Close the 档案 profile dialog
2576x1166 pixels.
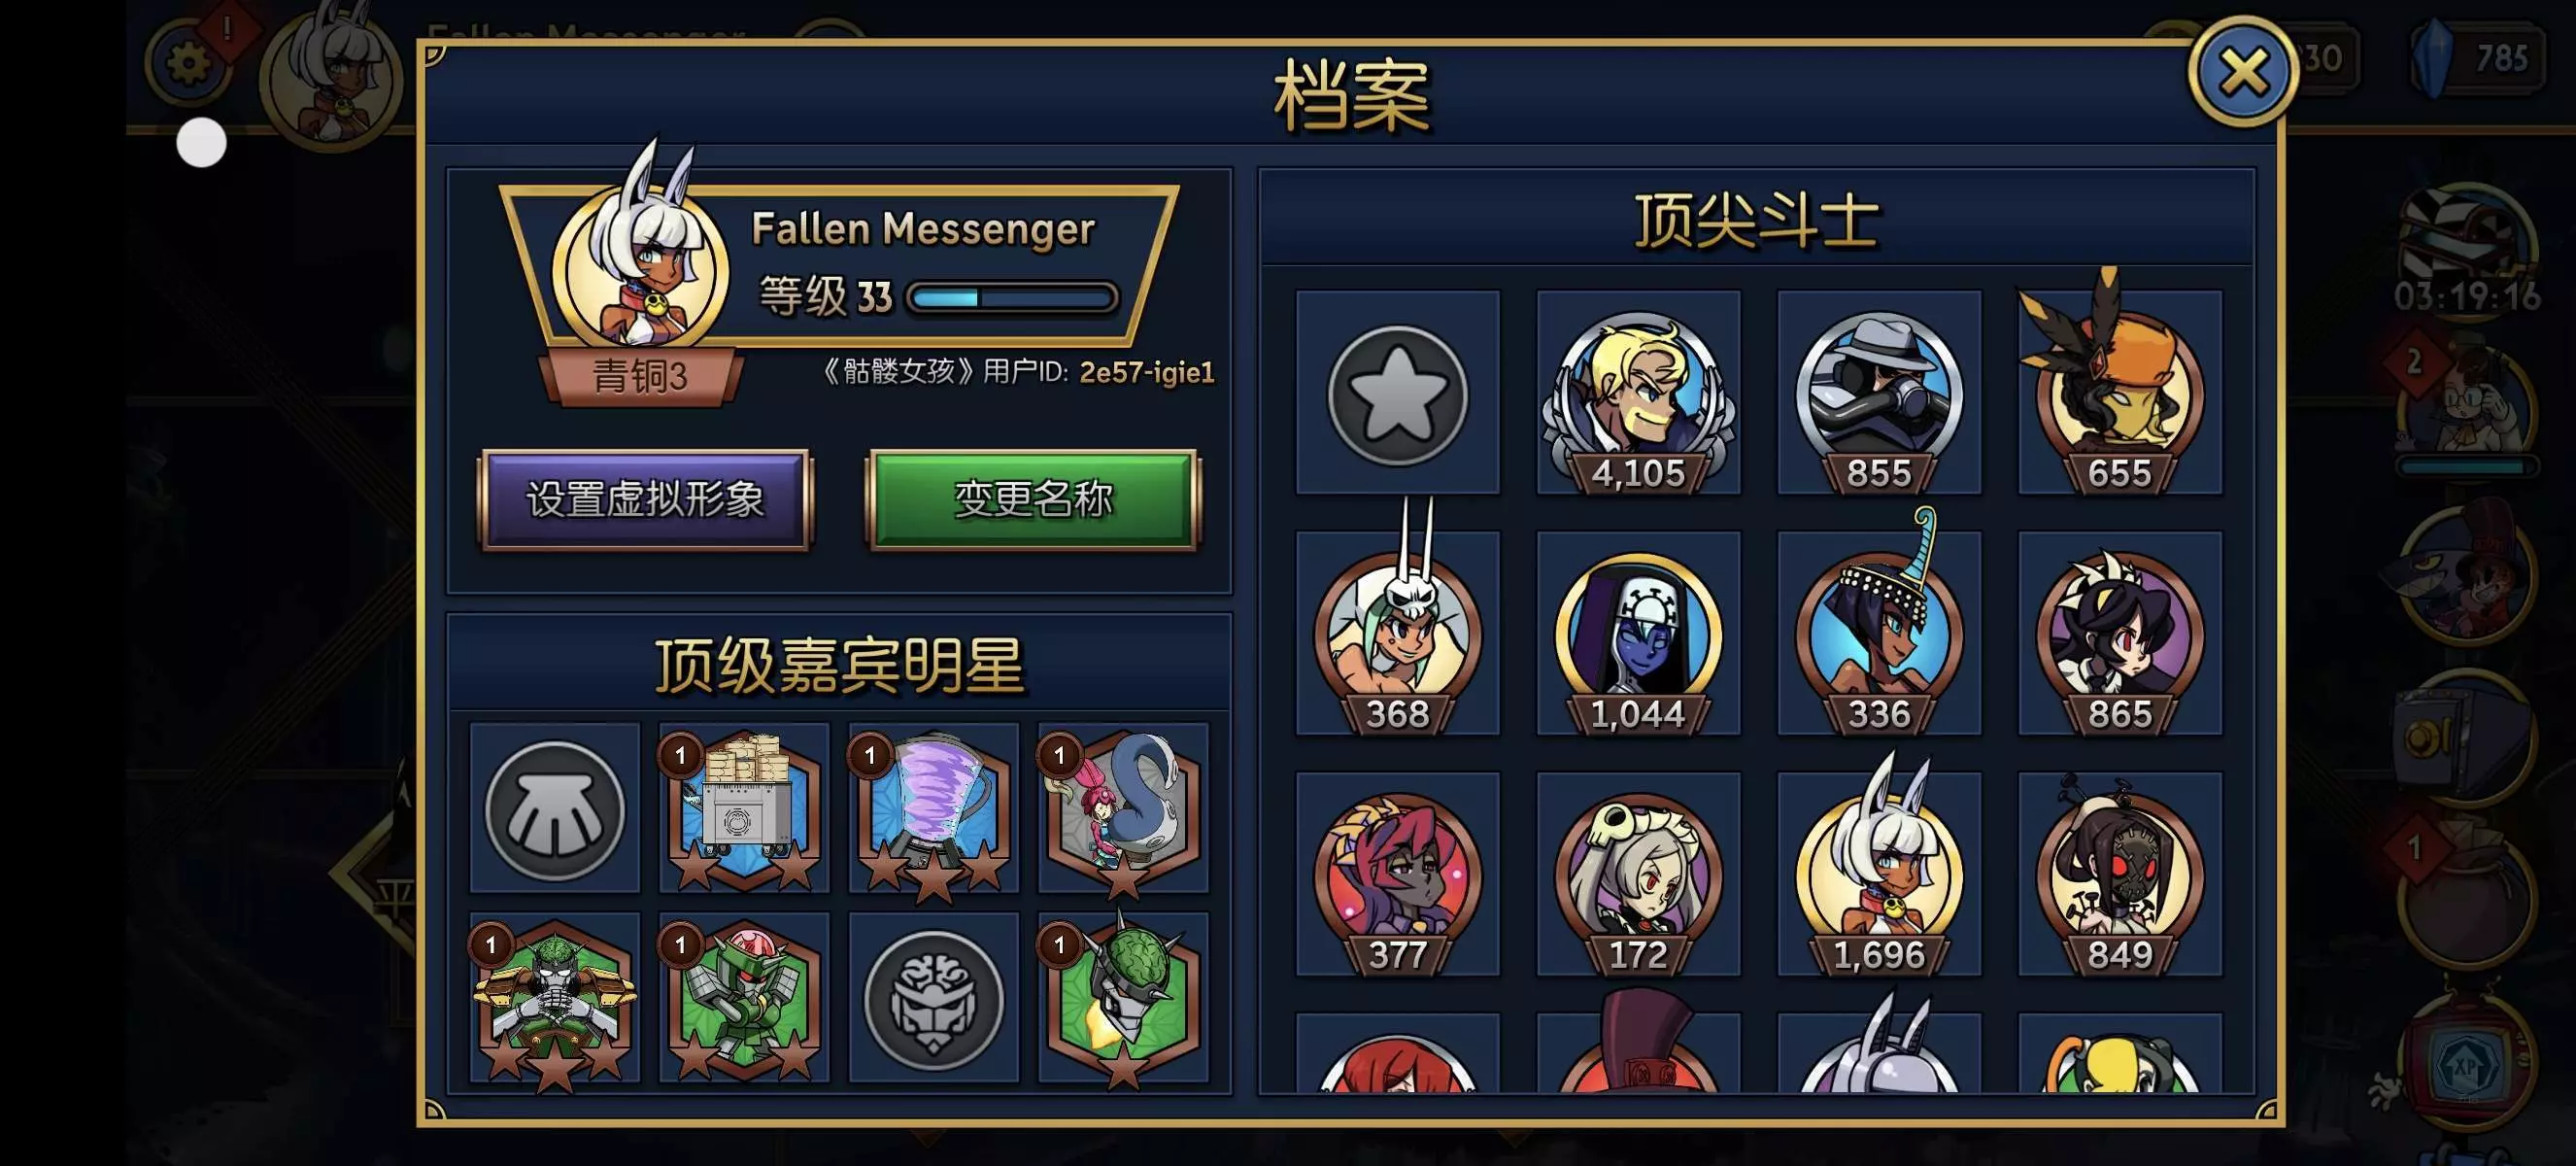click(x=2241, y=72)
